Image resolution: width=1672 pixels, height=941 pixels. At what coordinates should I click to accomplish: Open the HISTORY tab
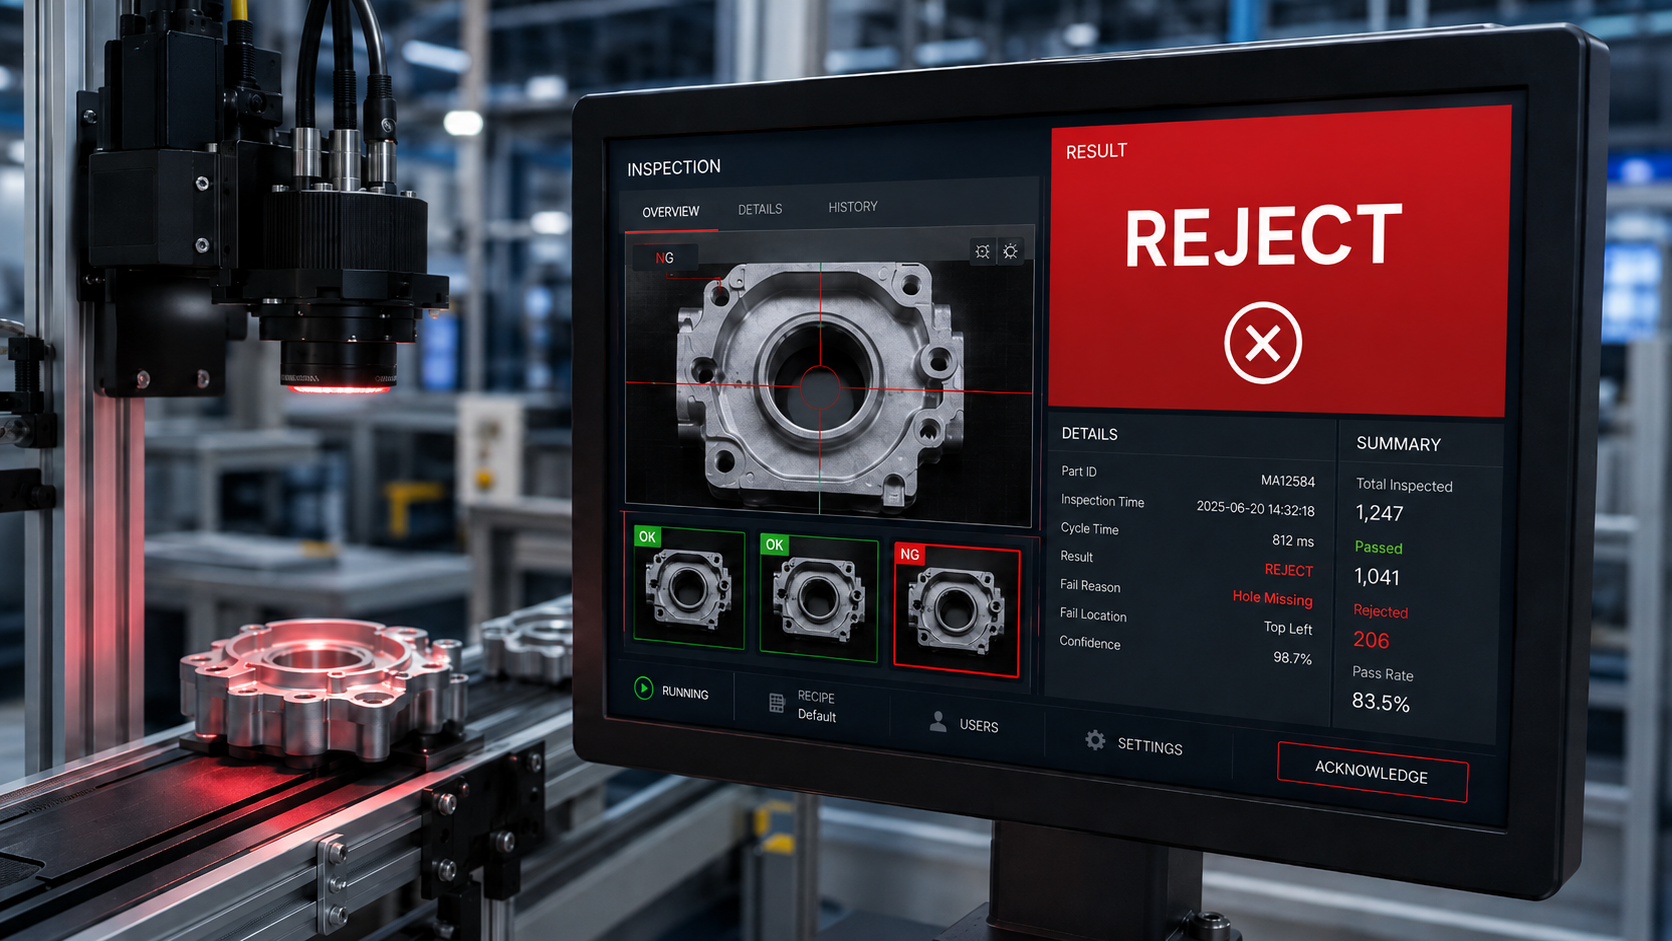853,207
